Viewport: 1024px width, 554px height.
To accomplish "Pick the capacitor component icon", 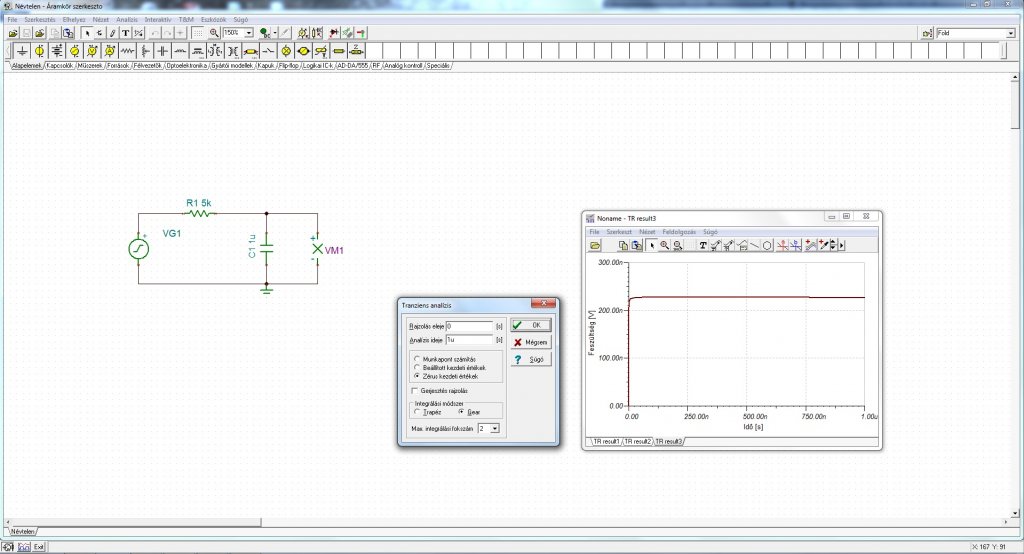I will 163,51.
